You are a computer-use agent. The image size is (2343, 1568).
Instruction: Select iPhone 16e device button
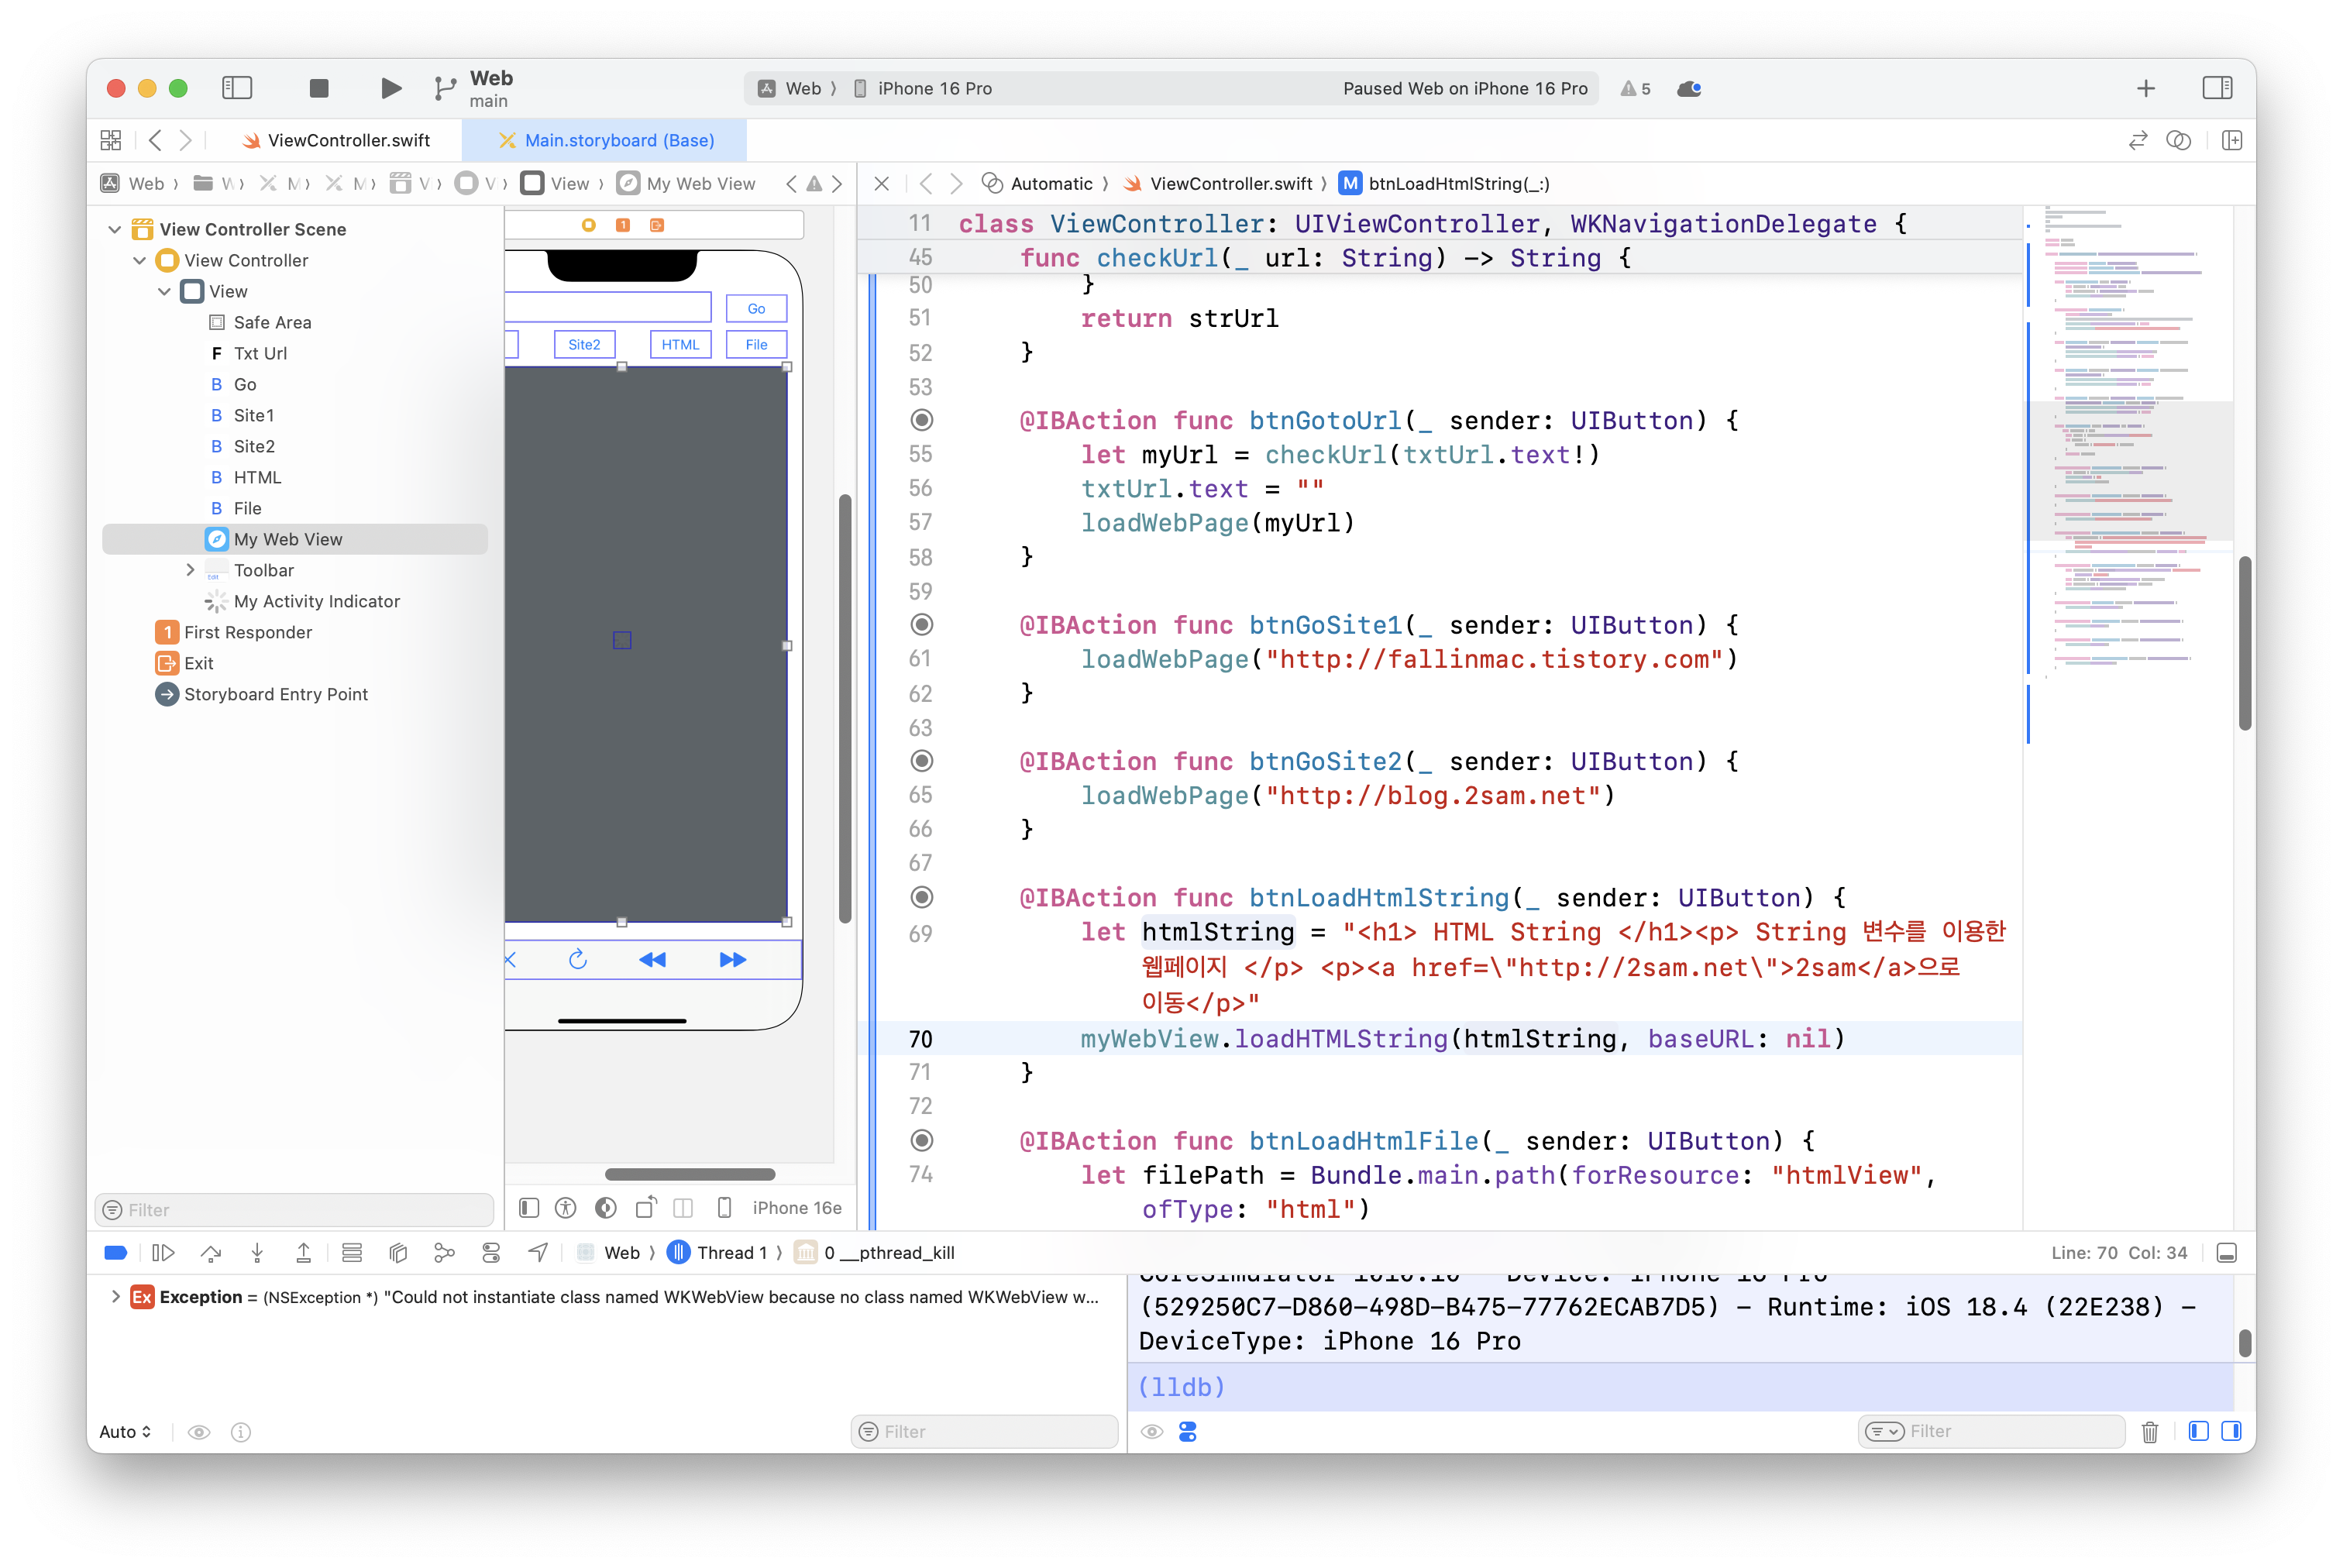(x=796, y=1208)
